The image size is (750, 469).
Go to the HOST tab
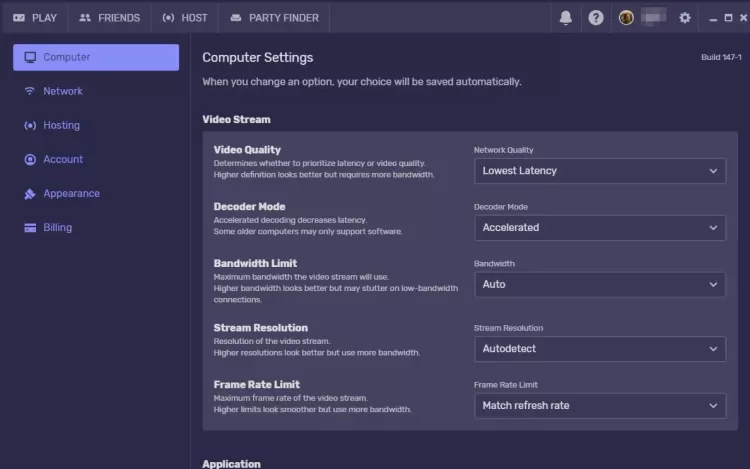(x=185, y=18)
